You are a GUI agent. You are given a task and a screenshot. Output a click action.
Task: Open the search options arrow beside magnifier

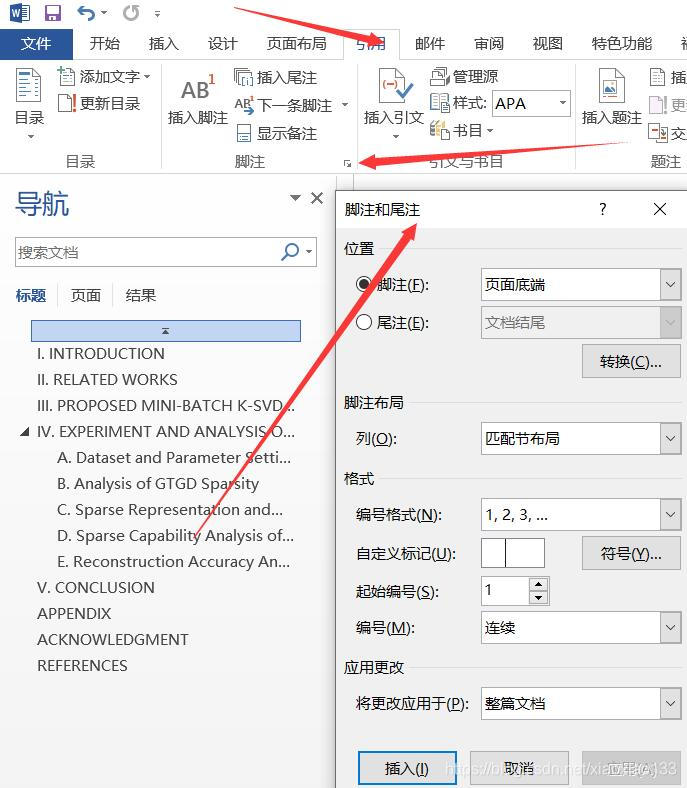click(x=309, y=252)
